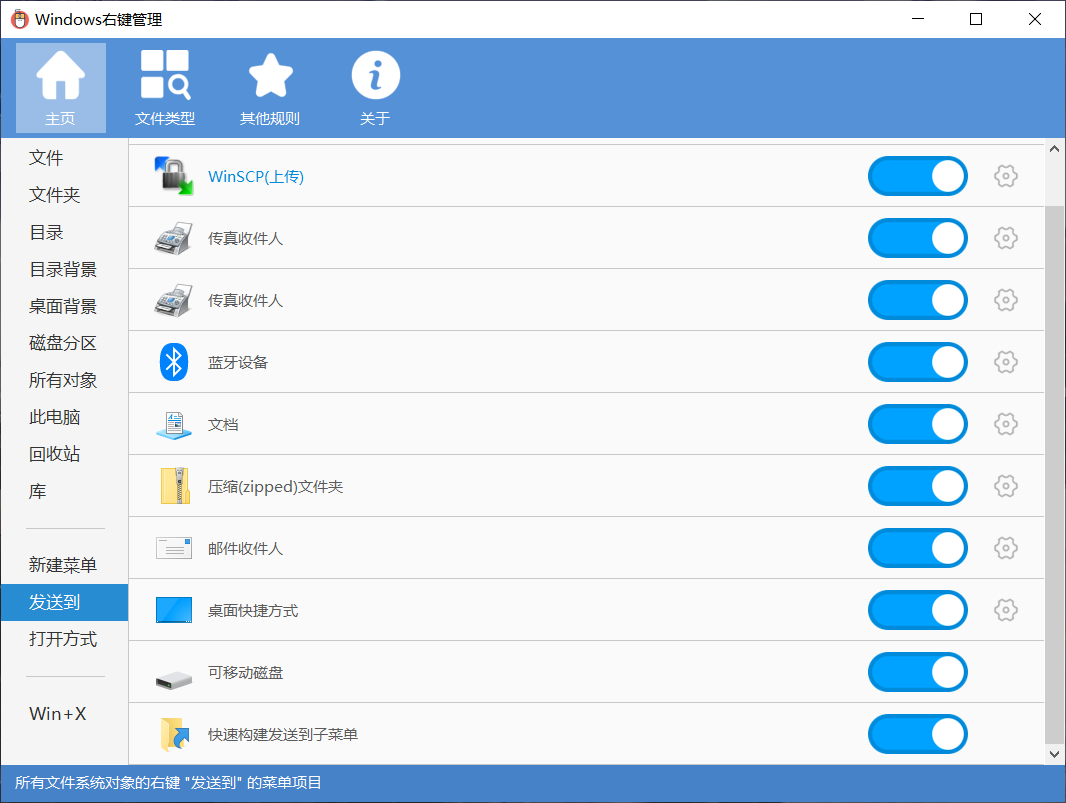
Task: Click the 压缩(zipped)文件夹 zip folder icon
Action: pyautogui.click(x=175, y=485)
